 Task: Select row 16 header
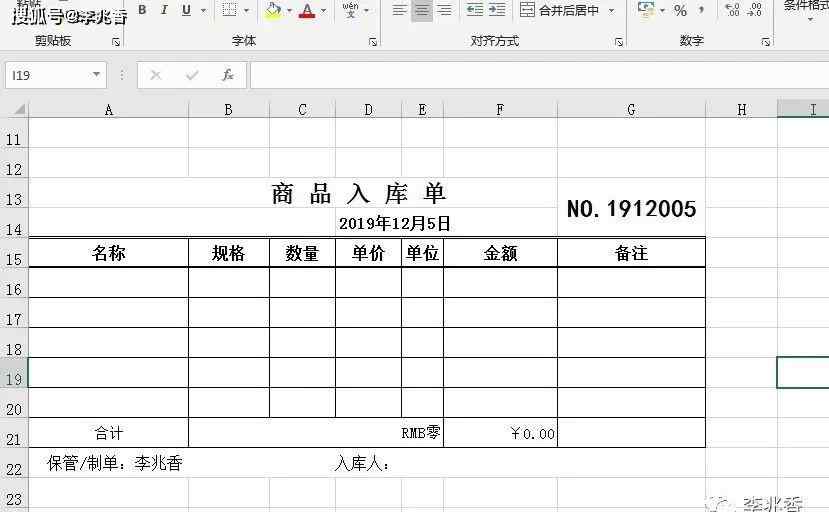click(14, 282)
